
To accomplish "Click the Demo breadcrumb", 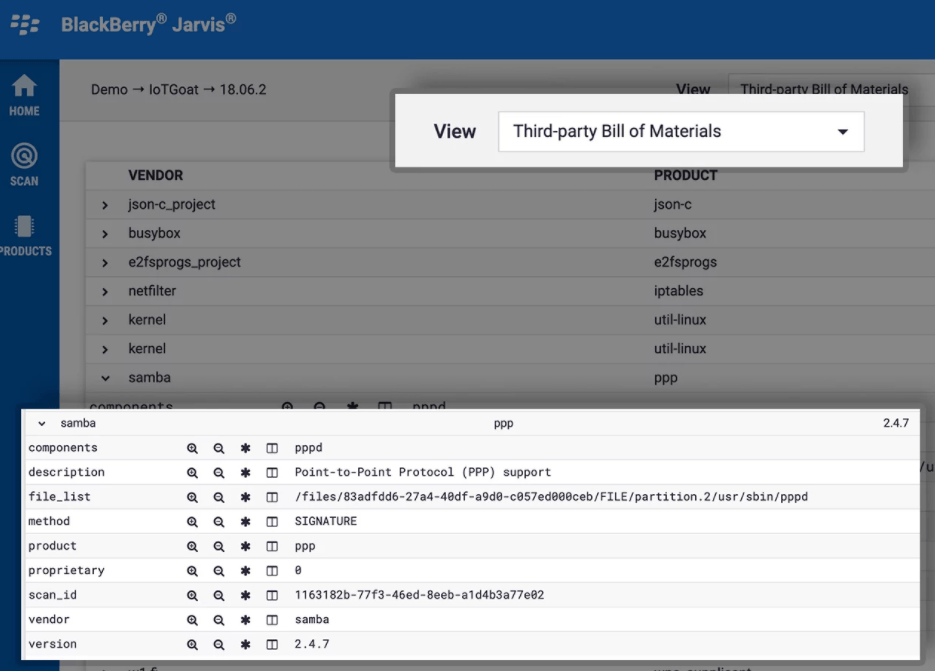I will click(109, 89).
